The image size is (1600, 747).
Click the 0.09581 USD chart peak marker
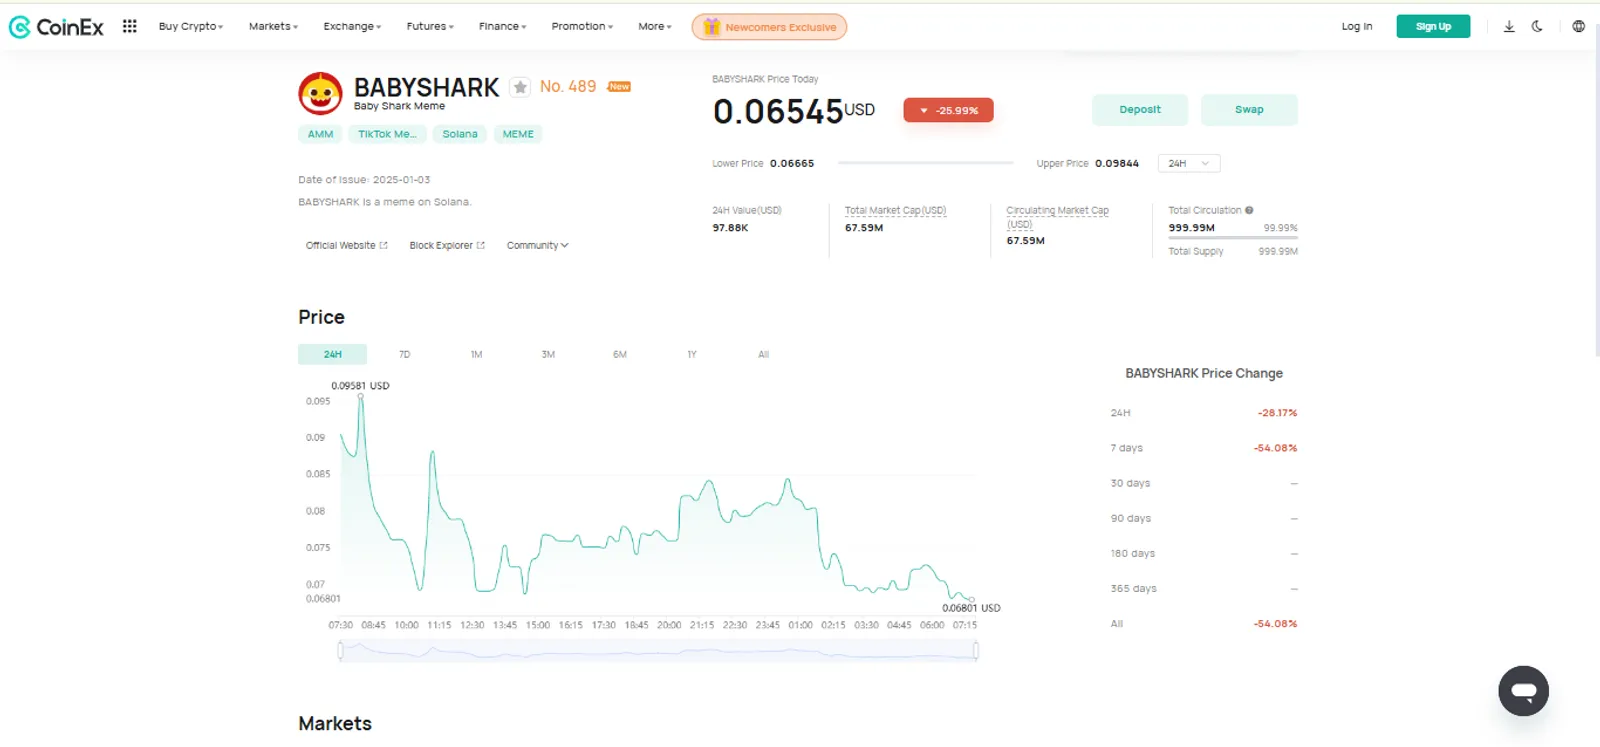[361, 397]
